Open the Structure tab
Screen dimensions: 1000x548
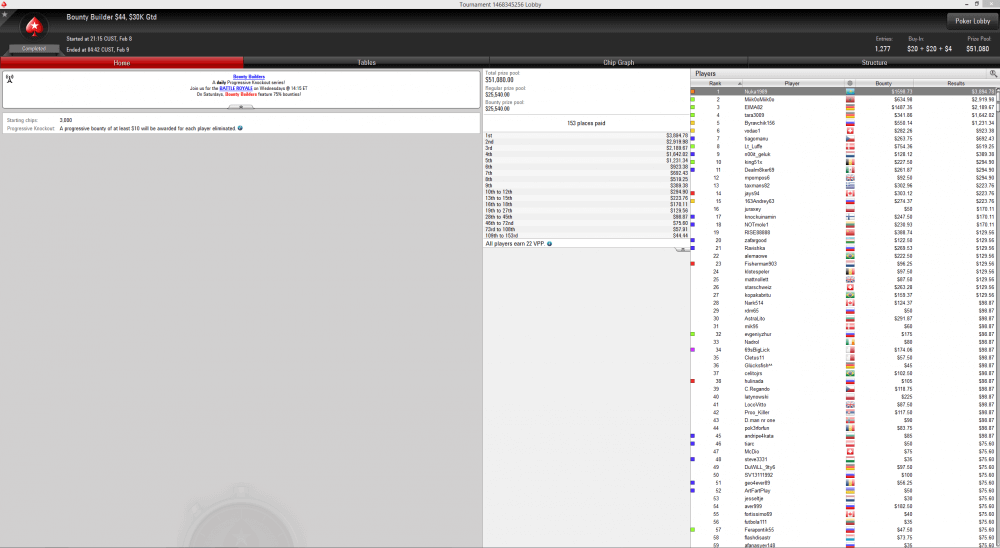pos(874,62)
